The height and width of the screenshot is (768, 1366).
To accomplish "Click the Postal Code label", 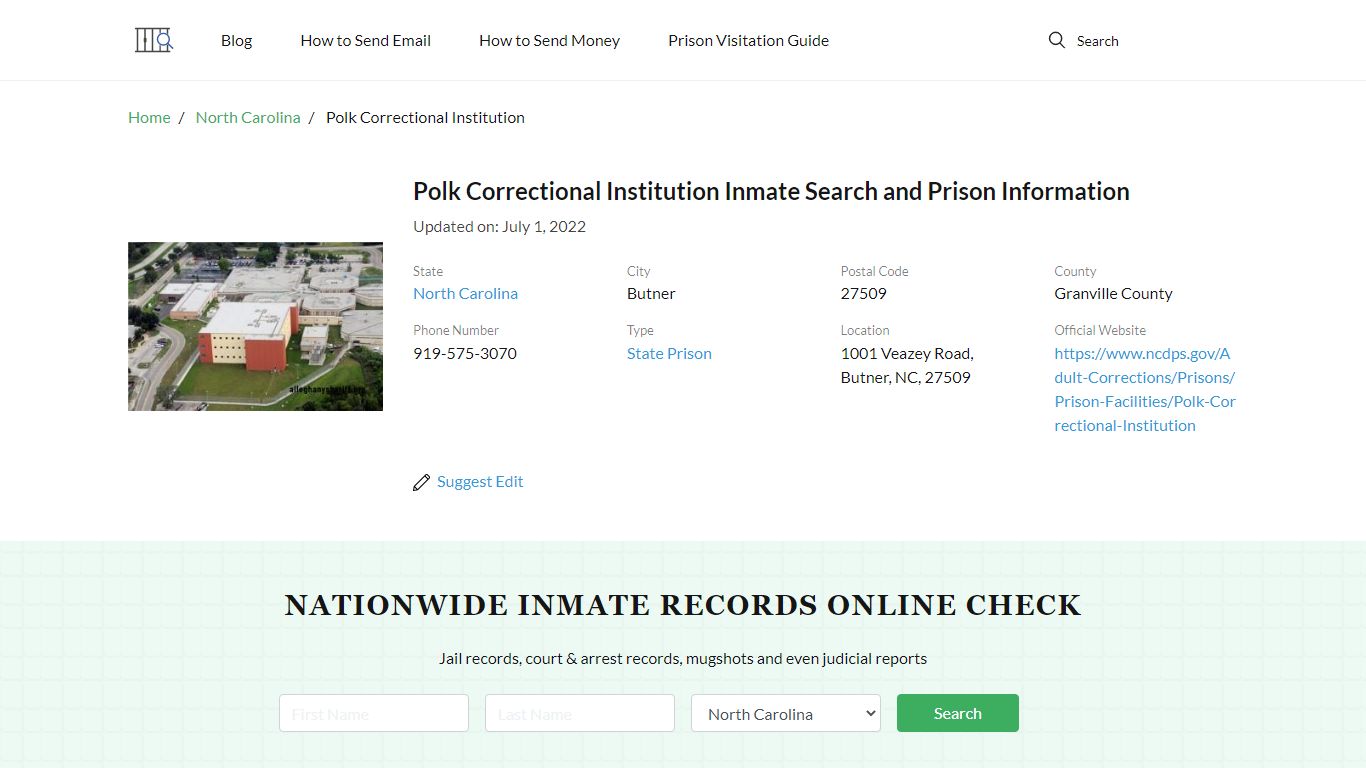I will pyautogui.click(x=875, y=271).
